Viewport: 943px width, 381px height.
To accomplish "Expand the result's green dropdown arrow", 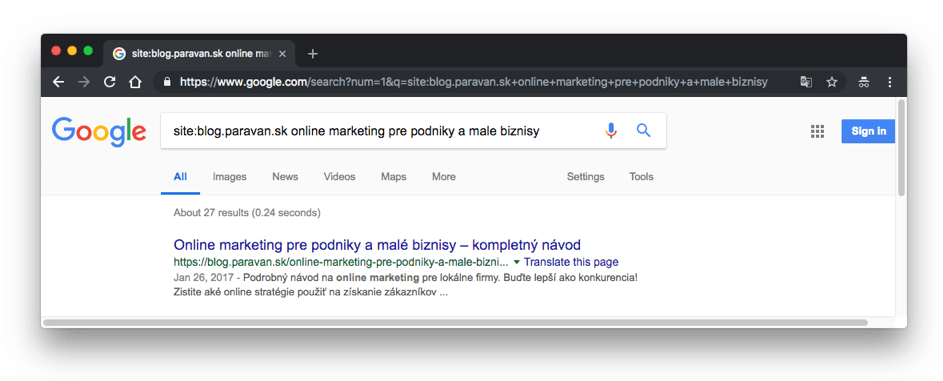I will [x=517, y=262].
